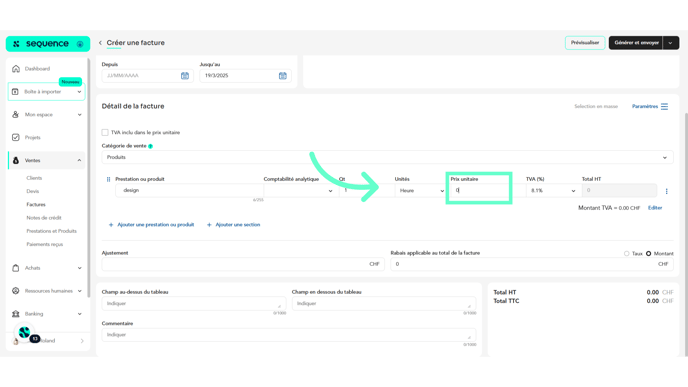Expand the Achats chevron
Viewport: 688px width, 387px height.
pos(79,268)
